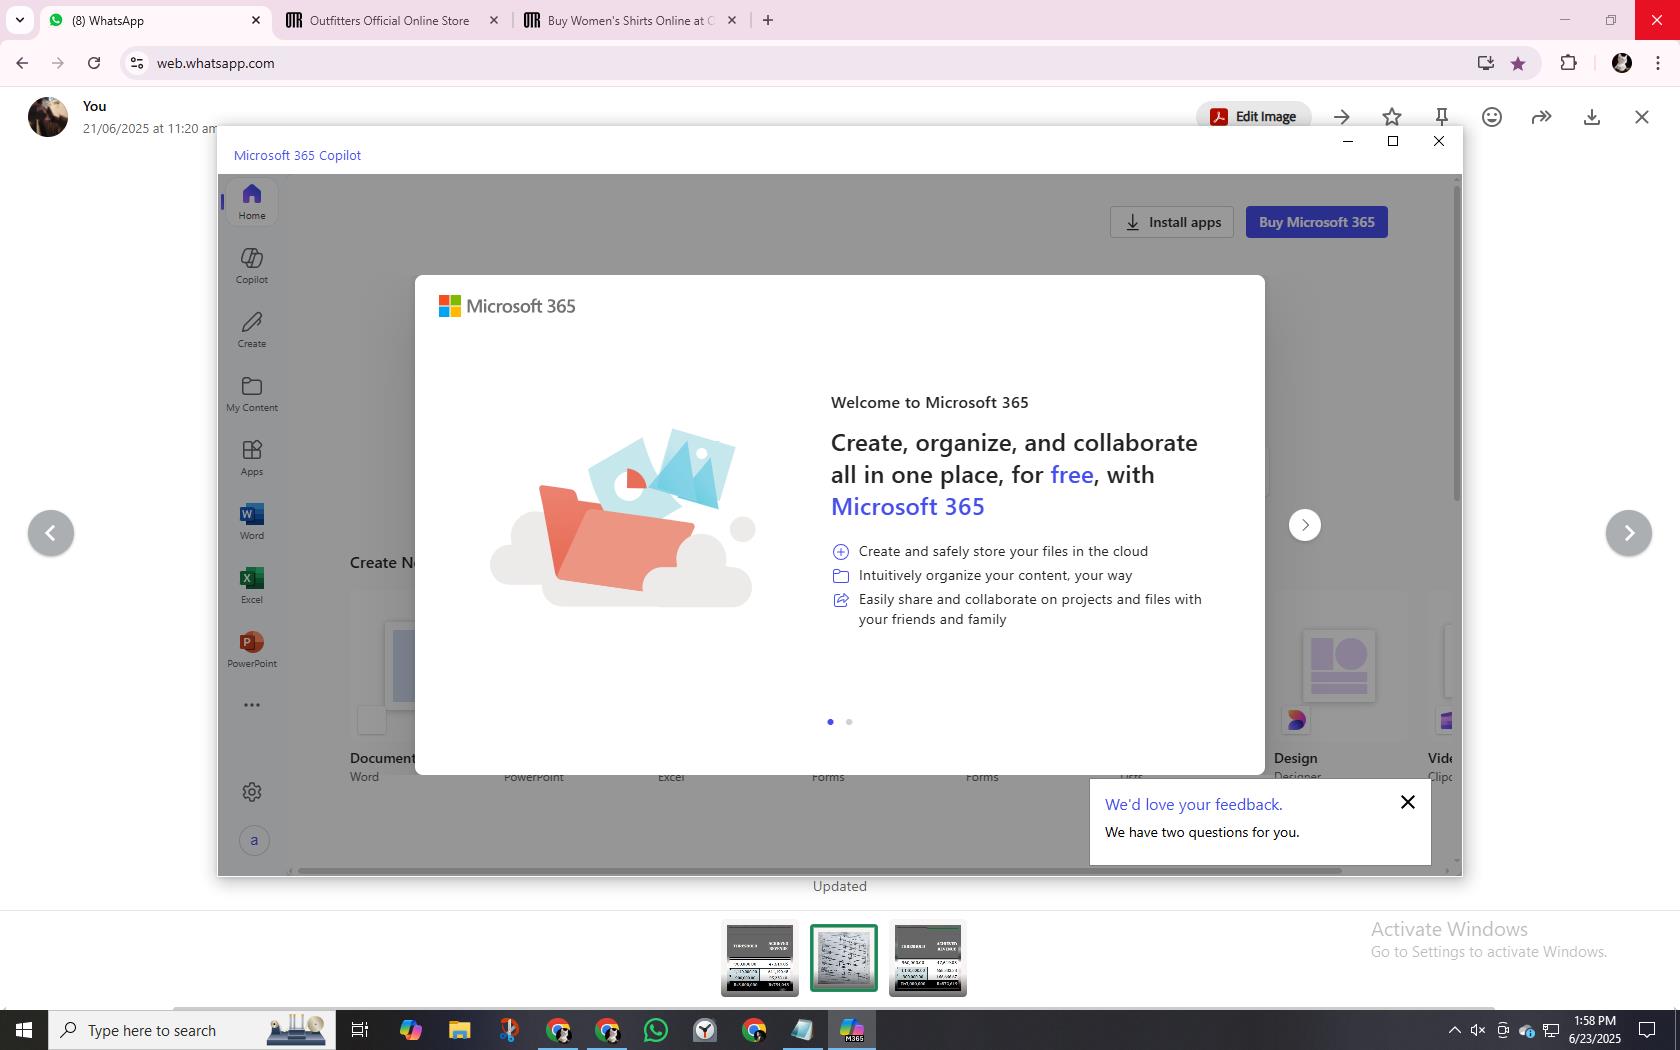Advance the welcome dialog with the next chevron

(x=1305, y=525)
